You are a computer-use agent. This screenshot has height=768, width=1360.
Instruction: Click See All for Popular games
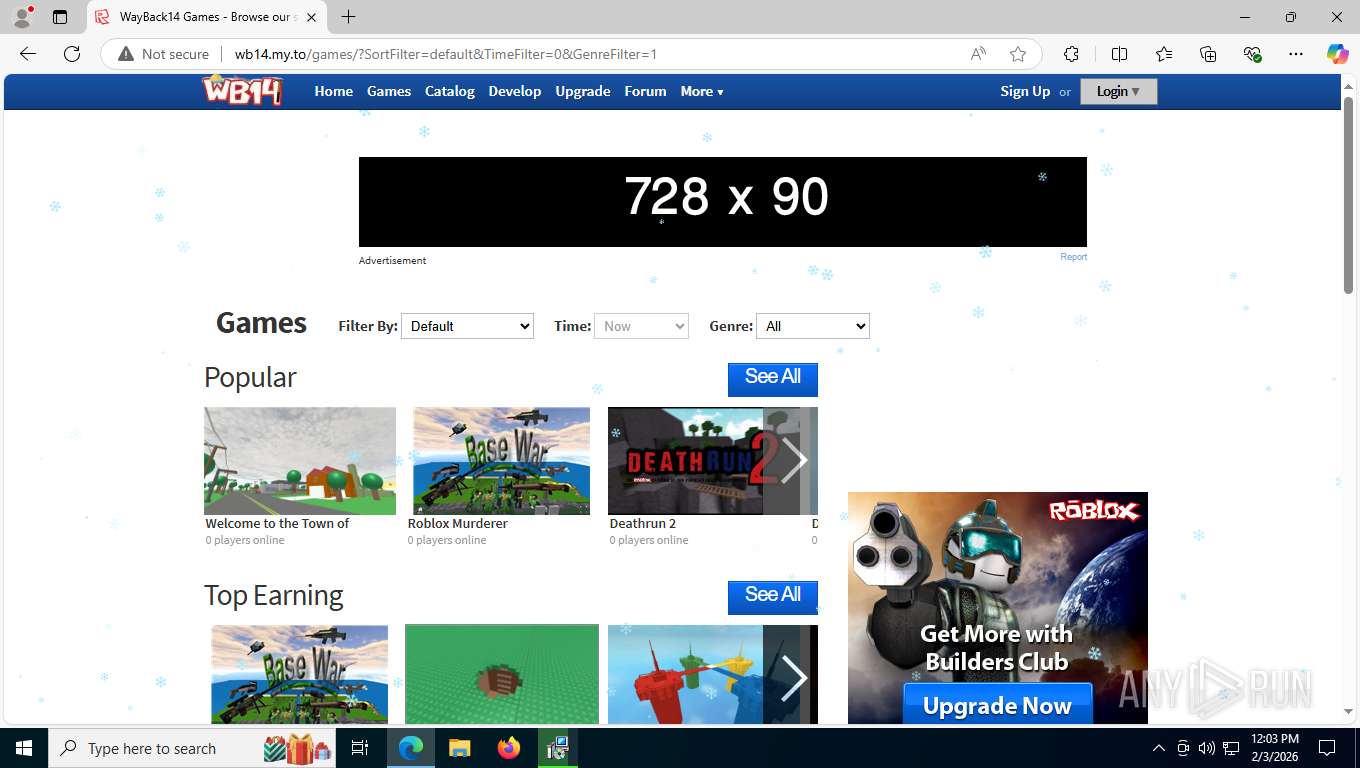pos(773,378)
